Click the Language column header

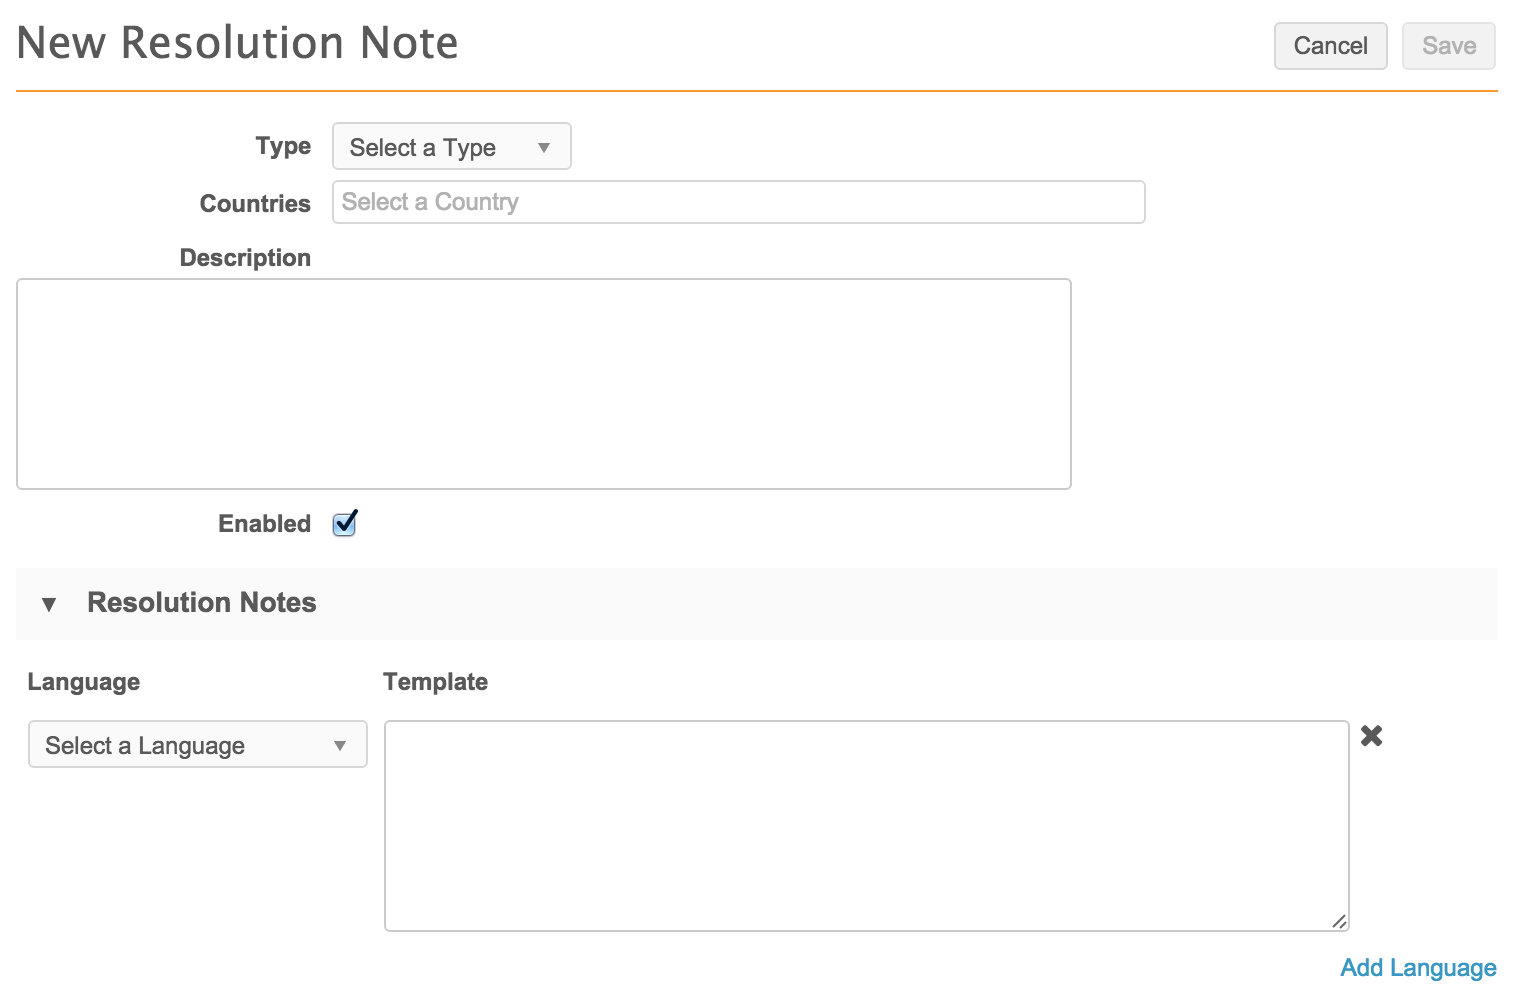84,682
